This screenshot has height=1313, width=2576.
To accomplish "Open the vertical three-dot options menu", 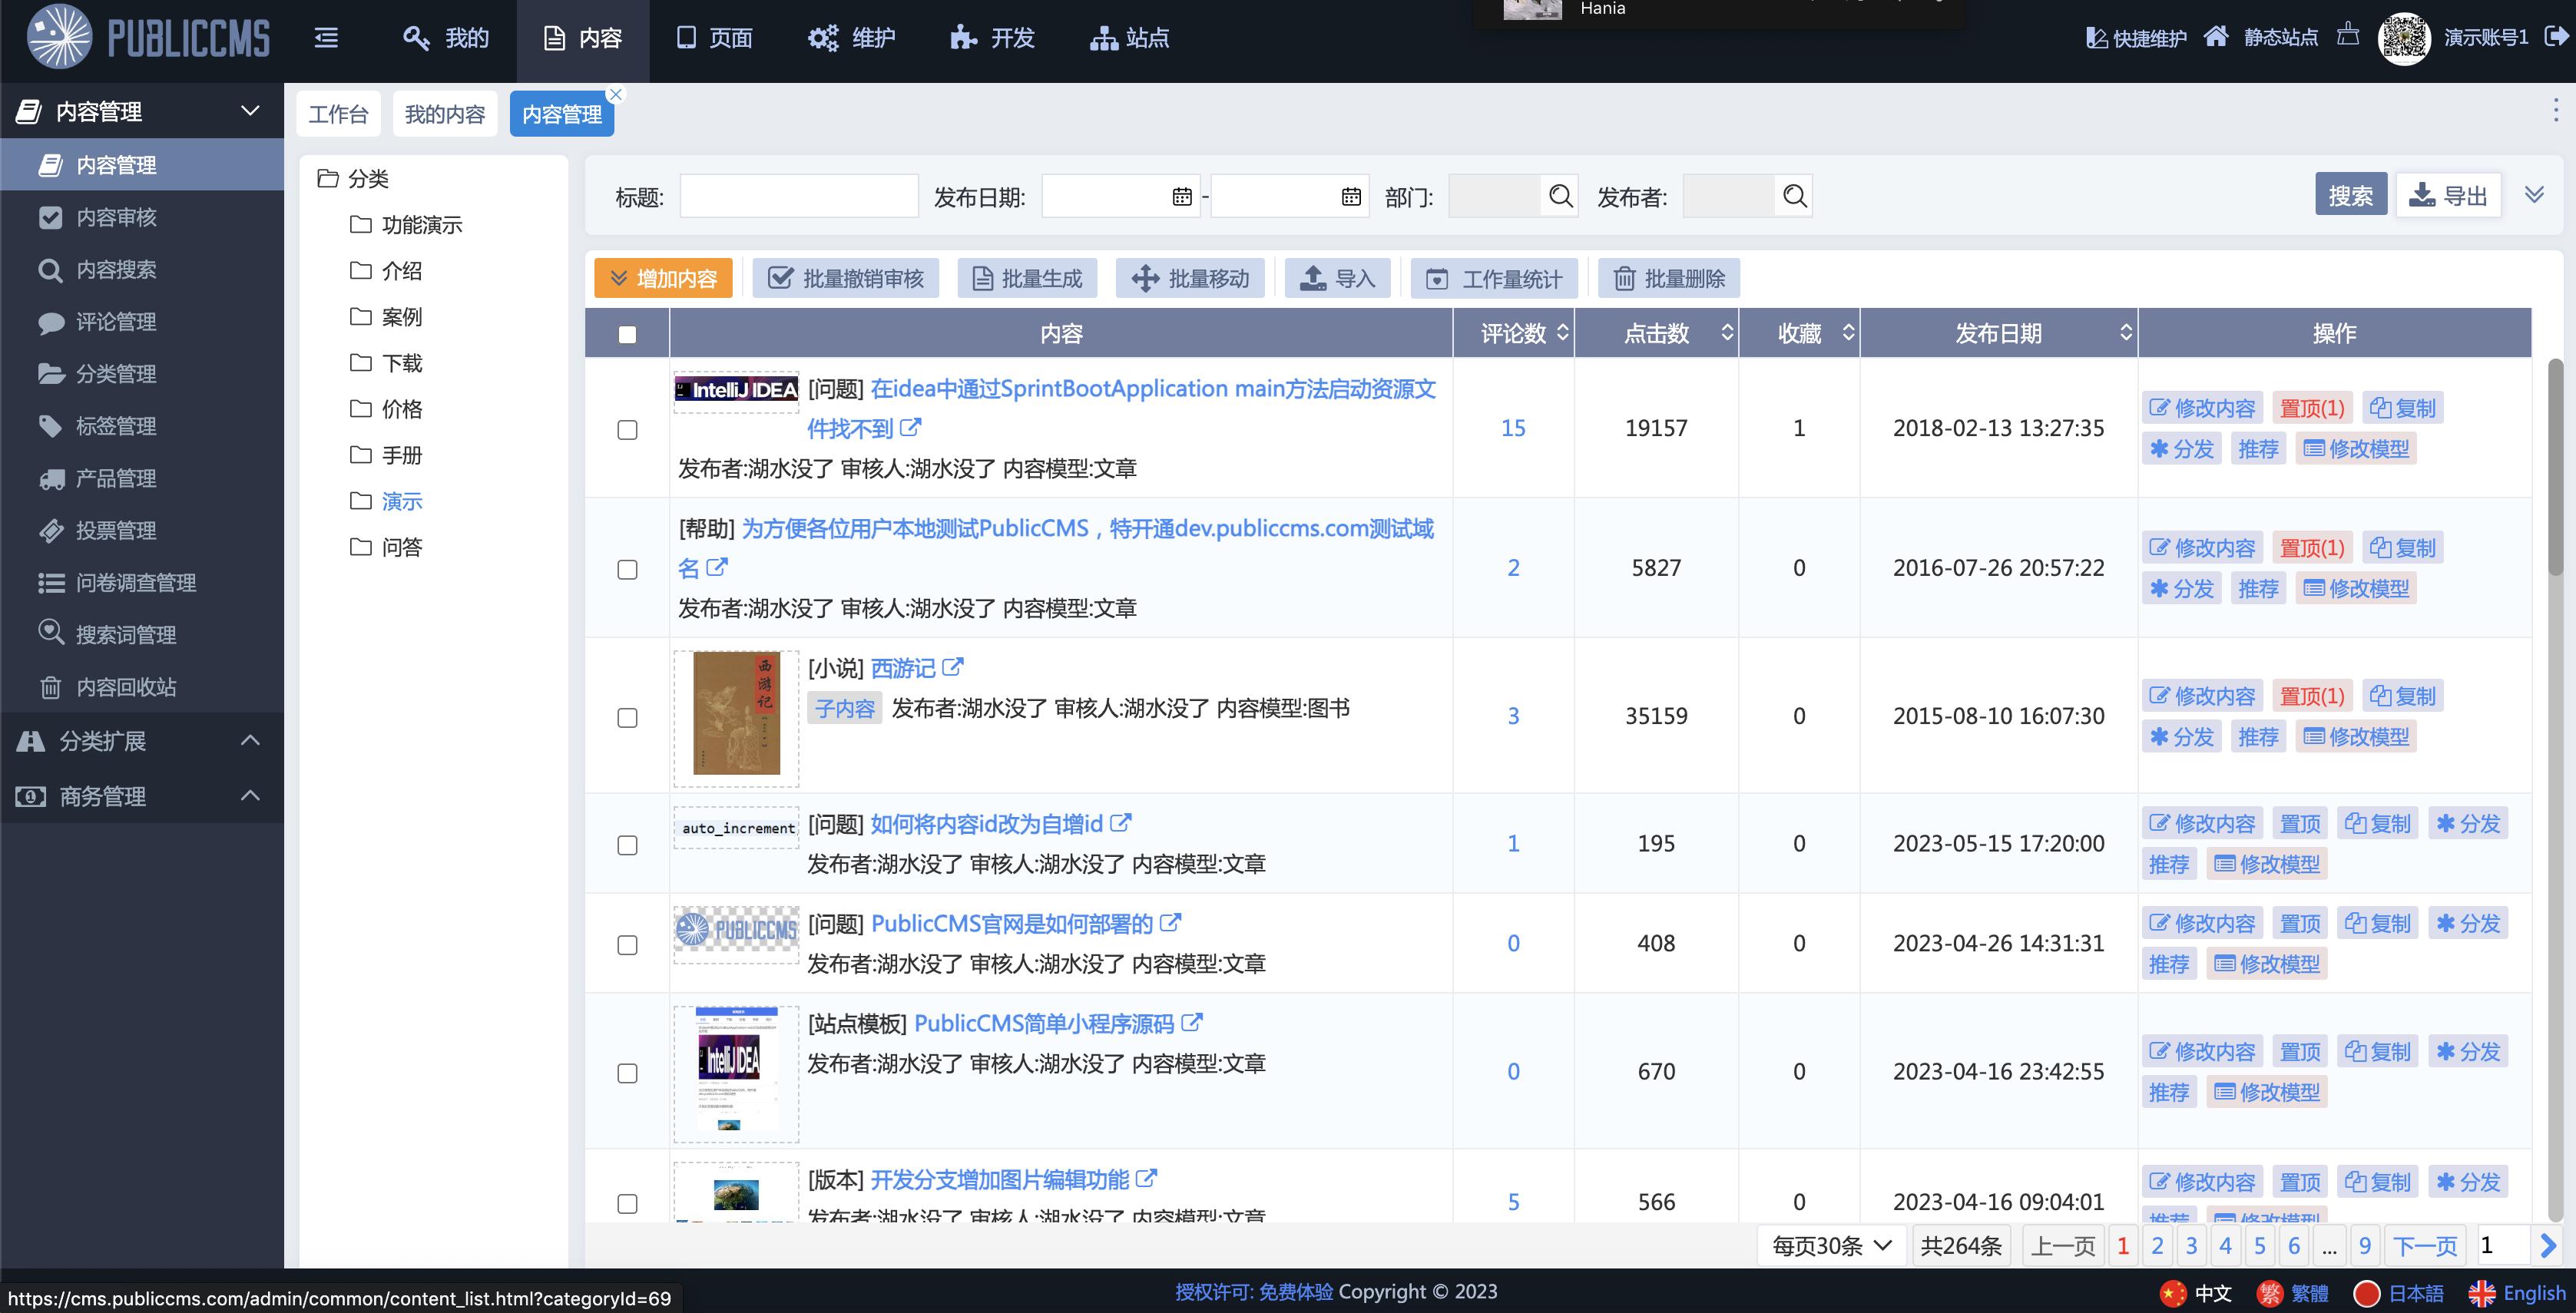I will (2555, 110).
